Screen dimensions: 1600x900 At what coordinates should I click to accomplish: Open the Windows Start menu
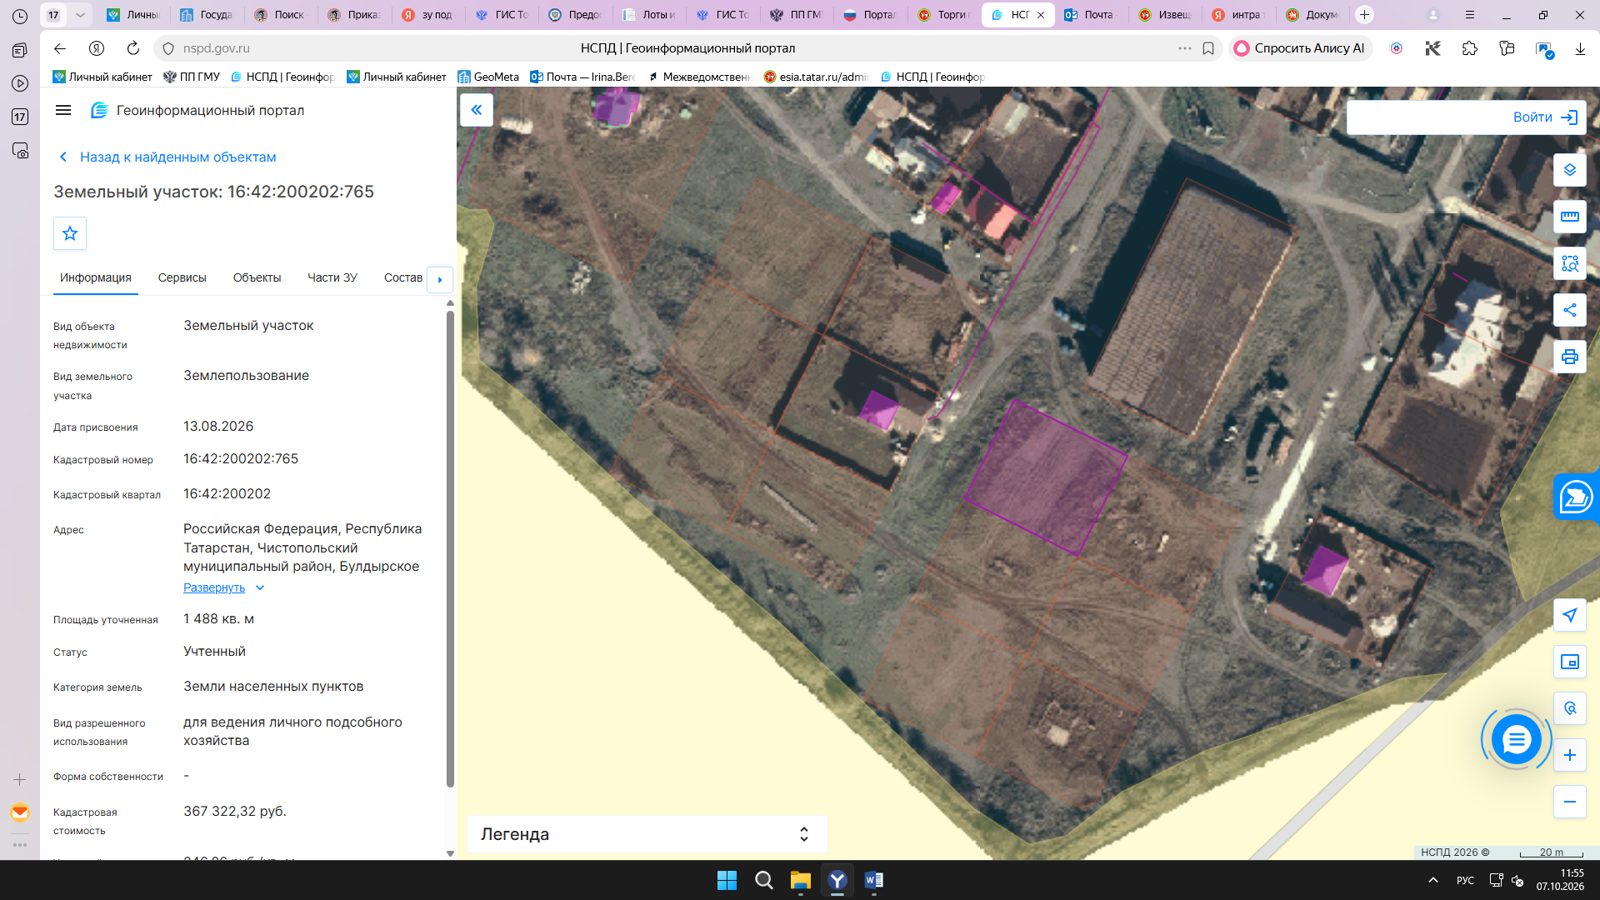[x=727, y=880]
